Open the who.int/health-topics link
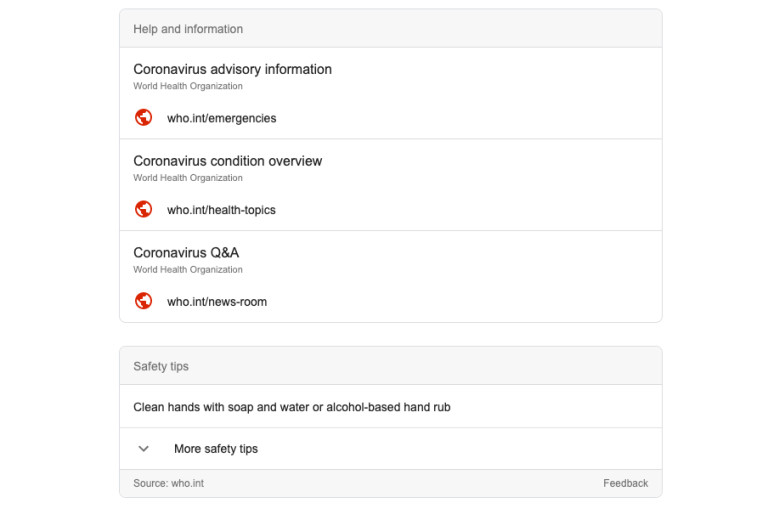The height and width of the screenshot is (514, 768). pos(221,210)
